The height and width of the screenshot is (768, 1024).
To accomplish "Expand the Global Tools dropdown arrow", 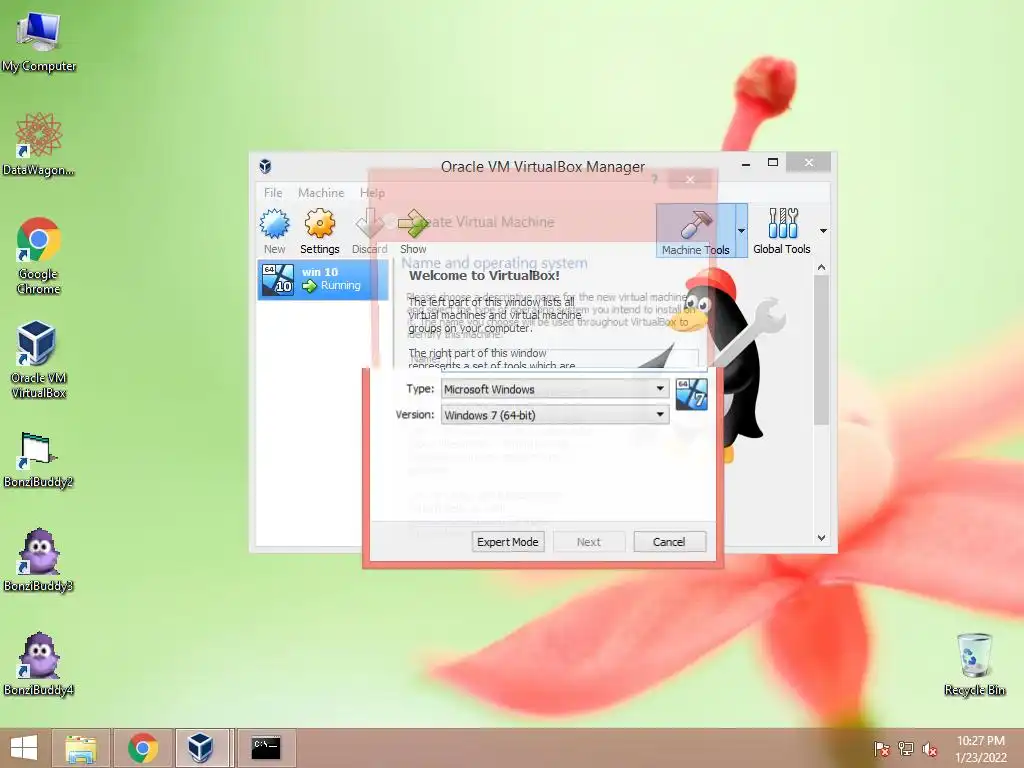I will coord(823,231).
